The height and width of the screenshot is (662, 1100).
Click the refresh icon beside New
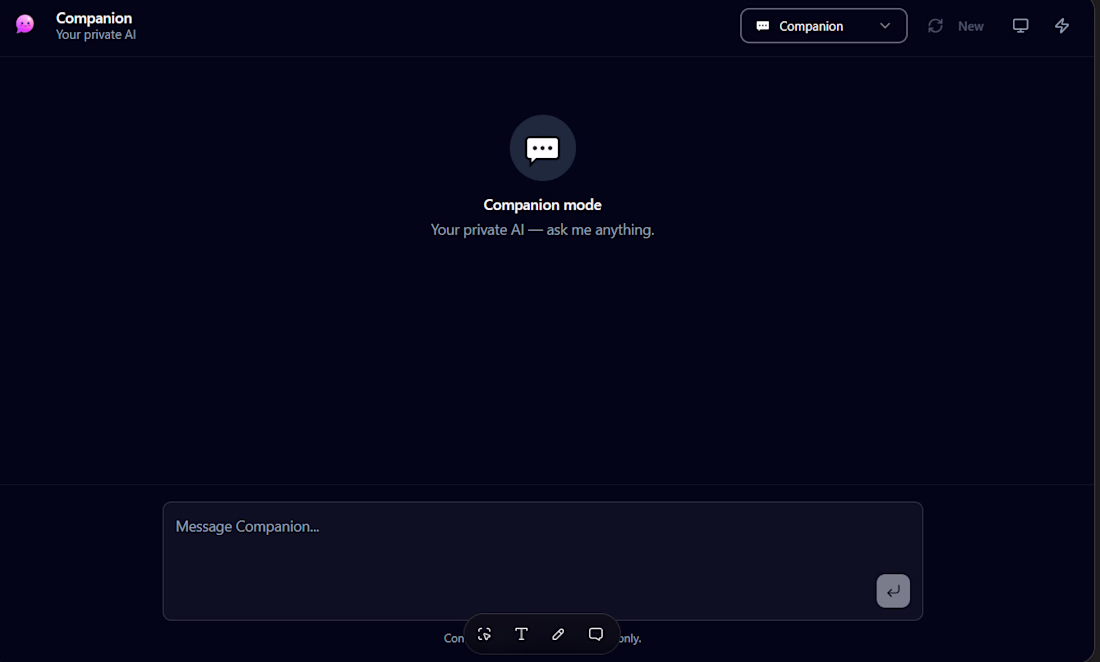click(935, 26)
